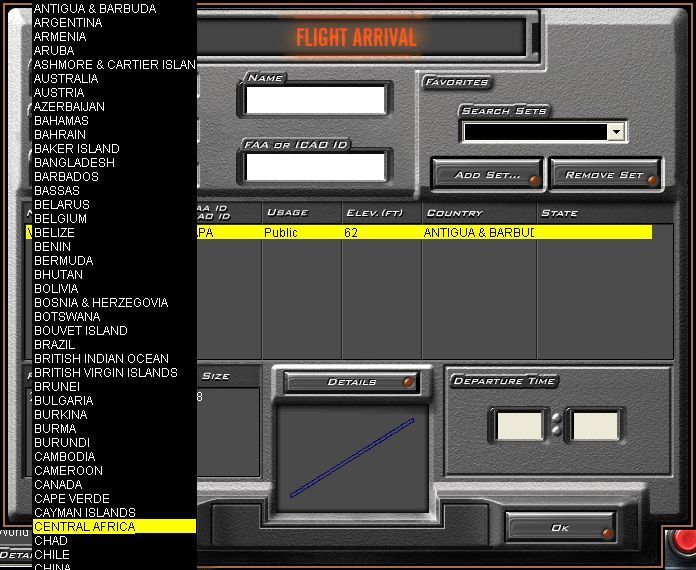696x570 pixels.
Task: Click the Departure Time hours box
Action: [520, 425]
